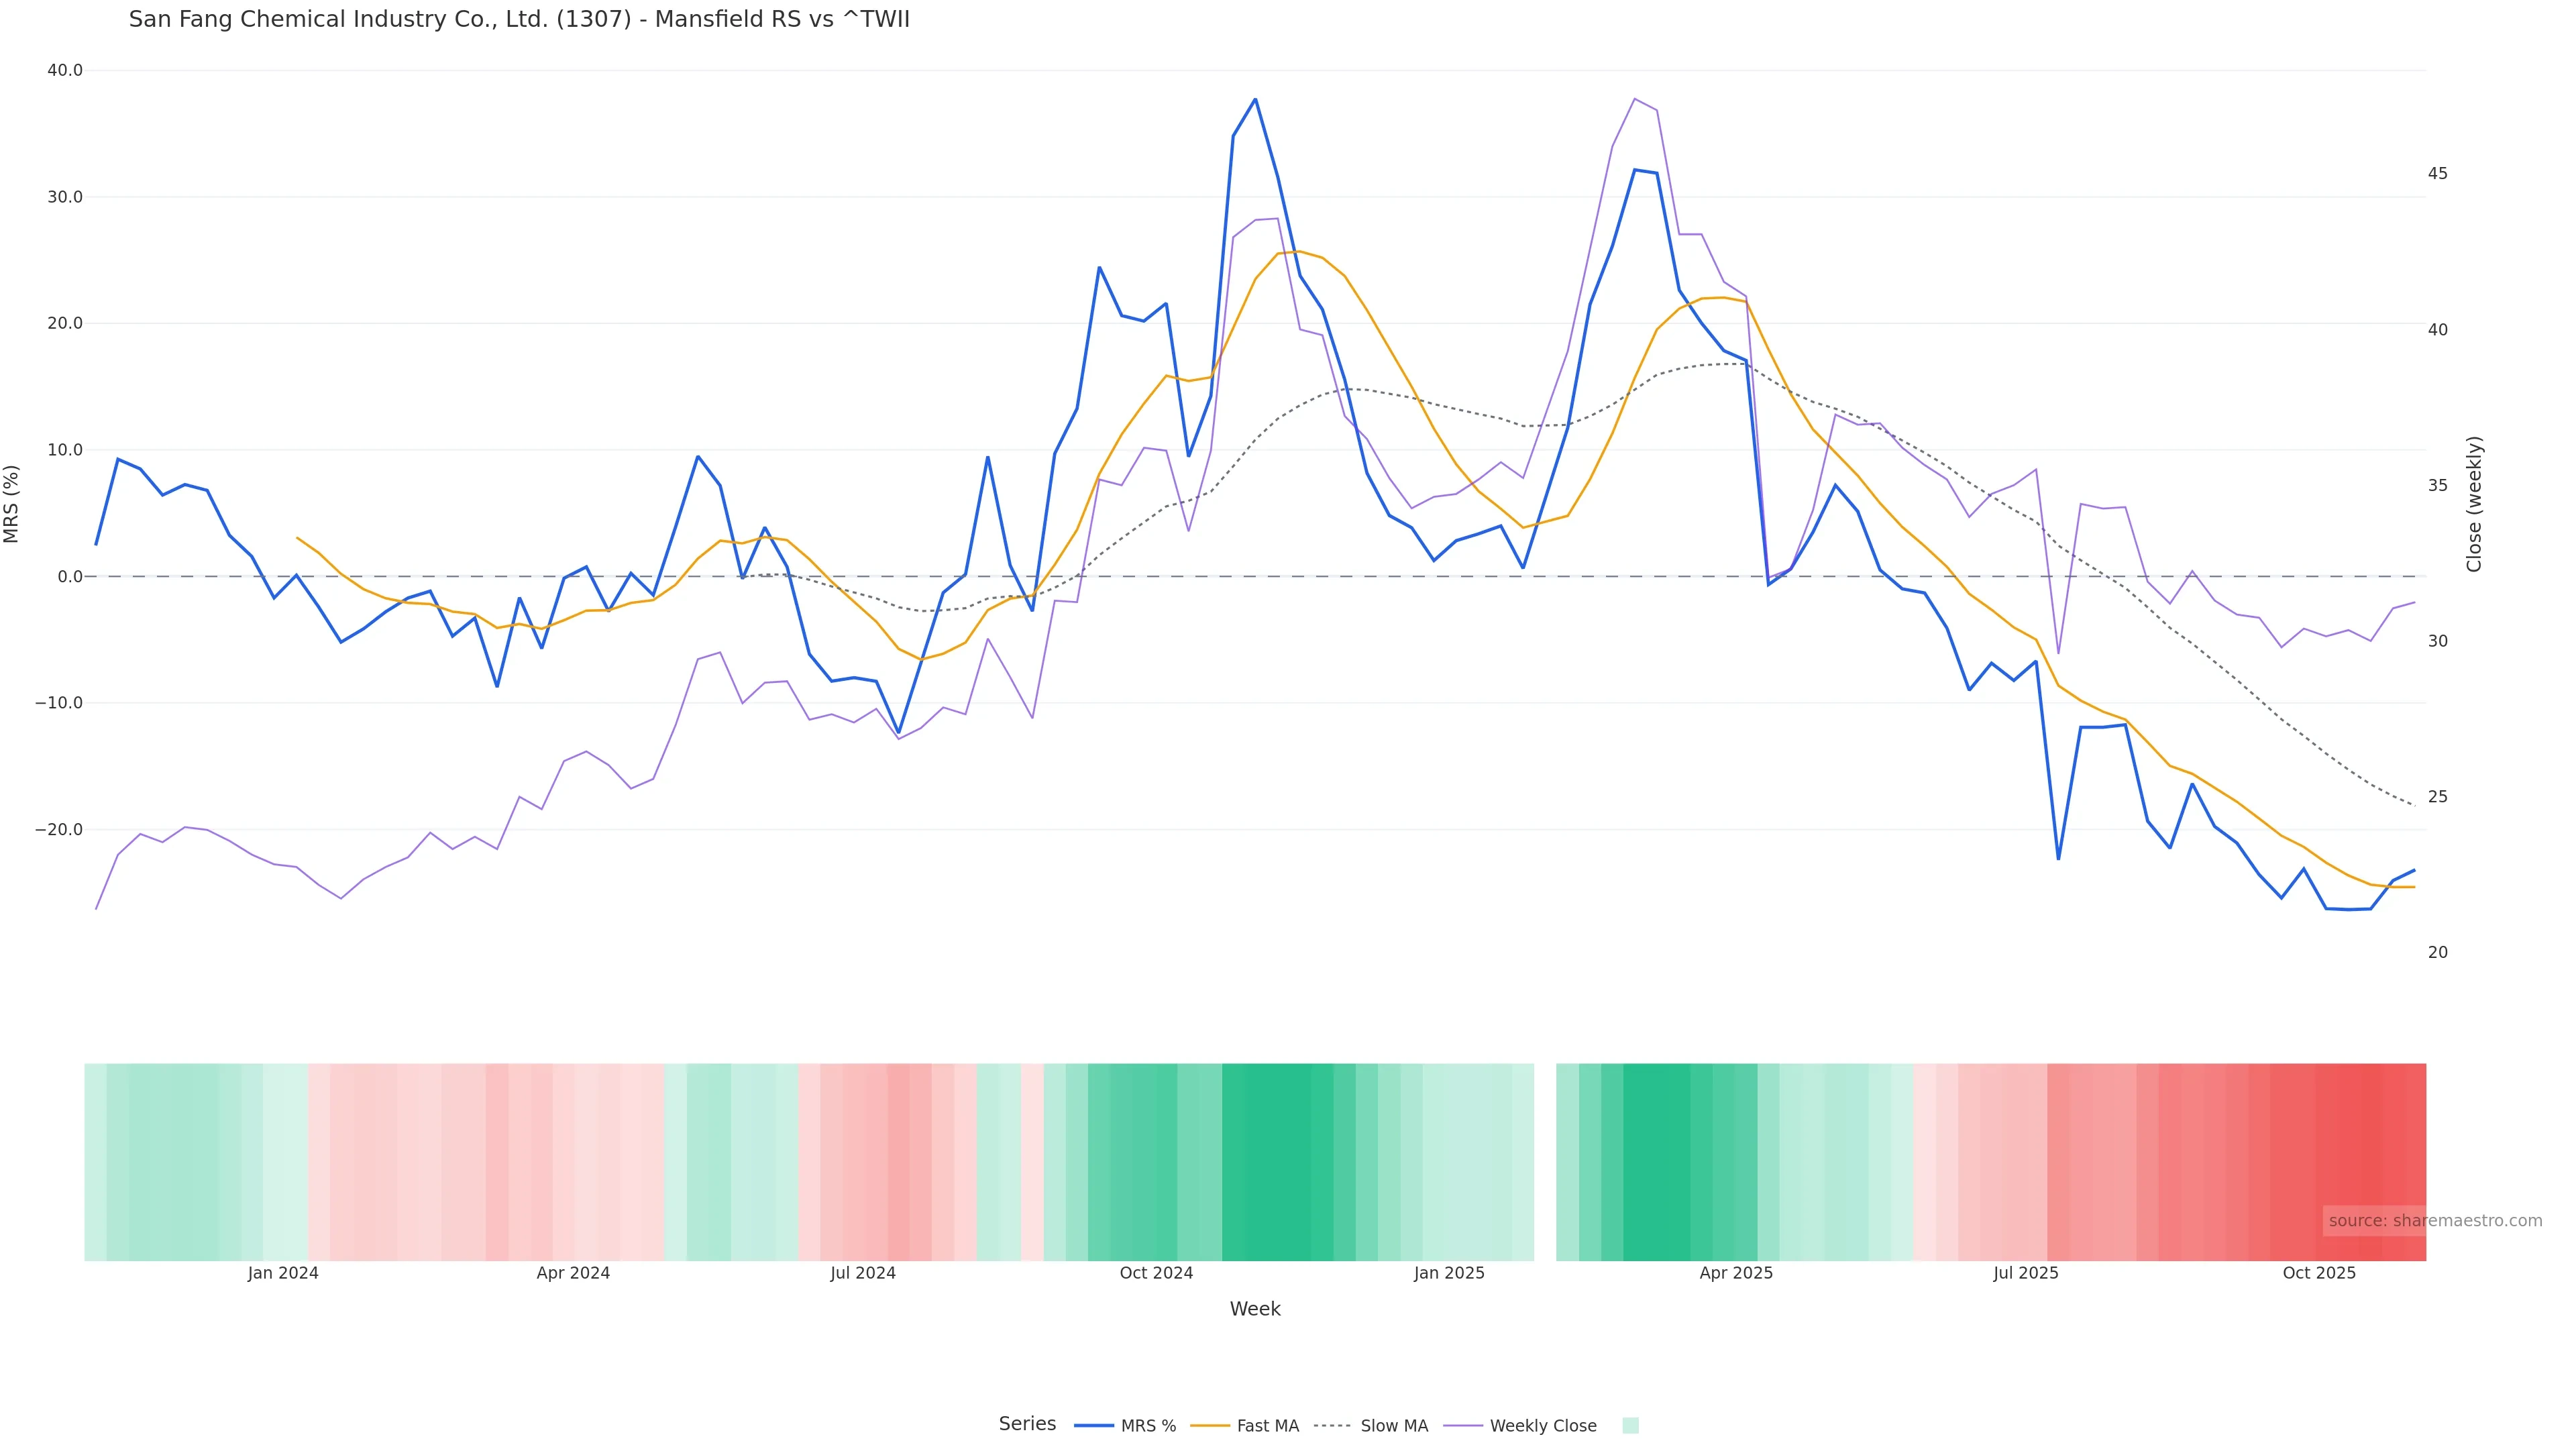
Task: Click the chart title text
Action: 519,19
